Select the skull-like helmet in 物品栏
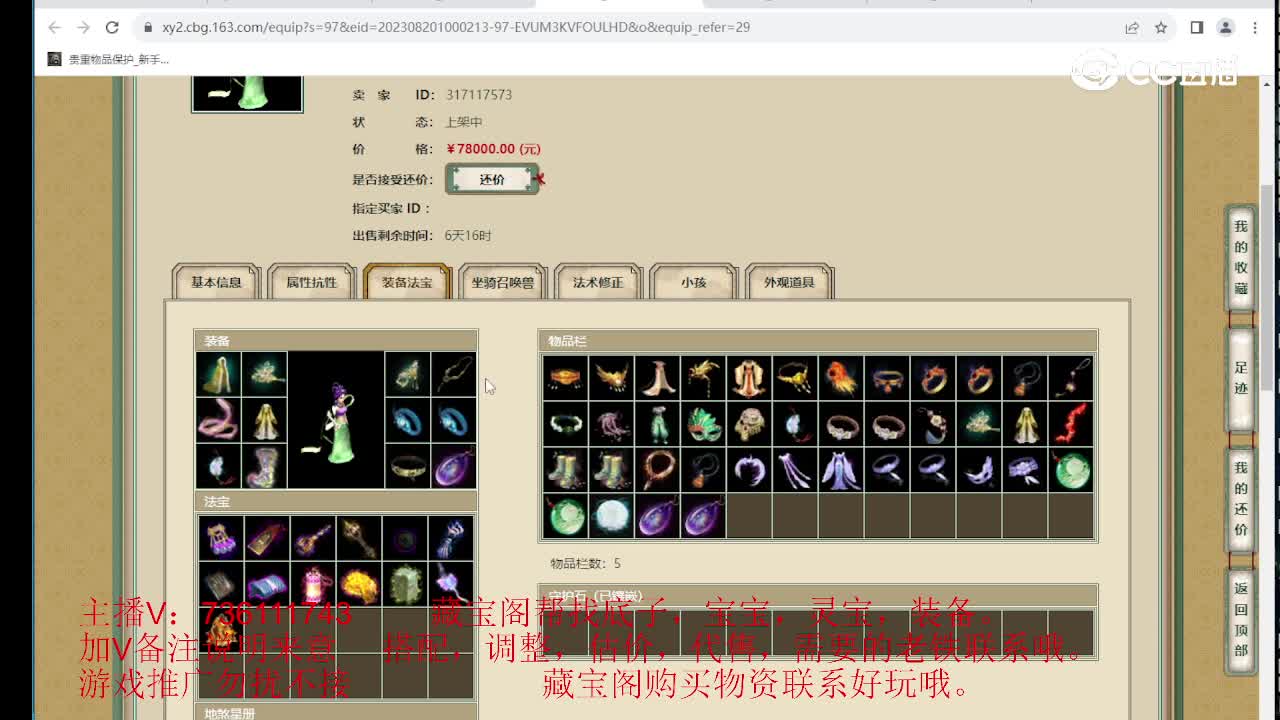 tap(749, 425)
